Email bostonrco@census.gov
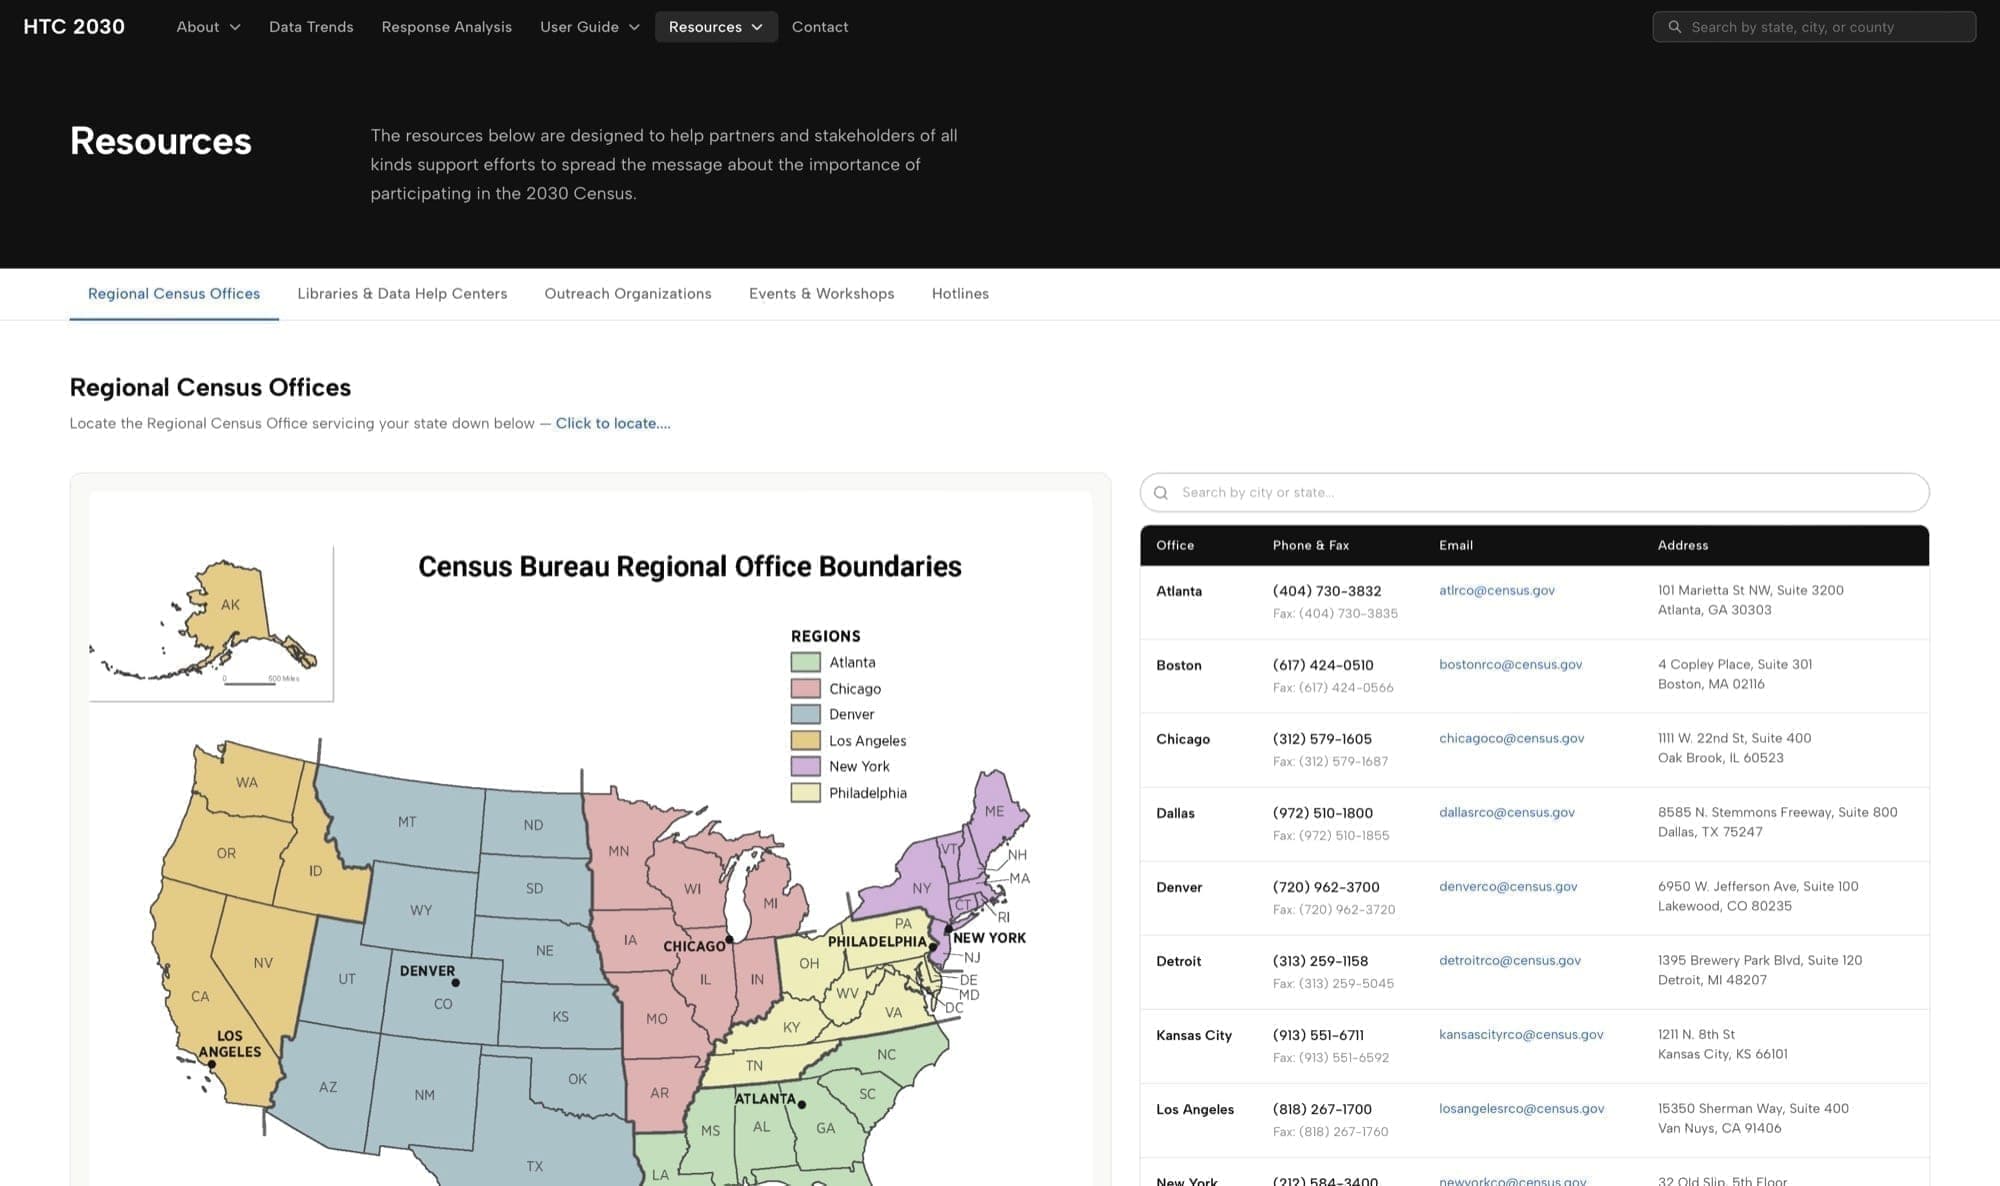Image resolution: width=2000 pixels, height=1186 pixels. point(1511,664)
